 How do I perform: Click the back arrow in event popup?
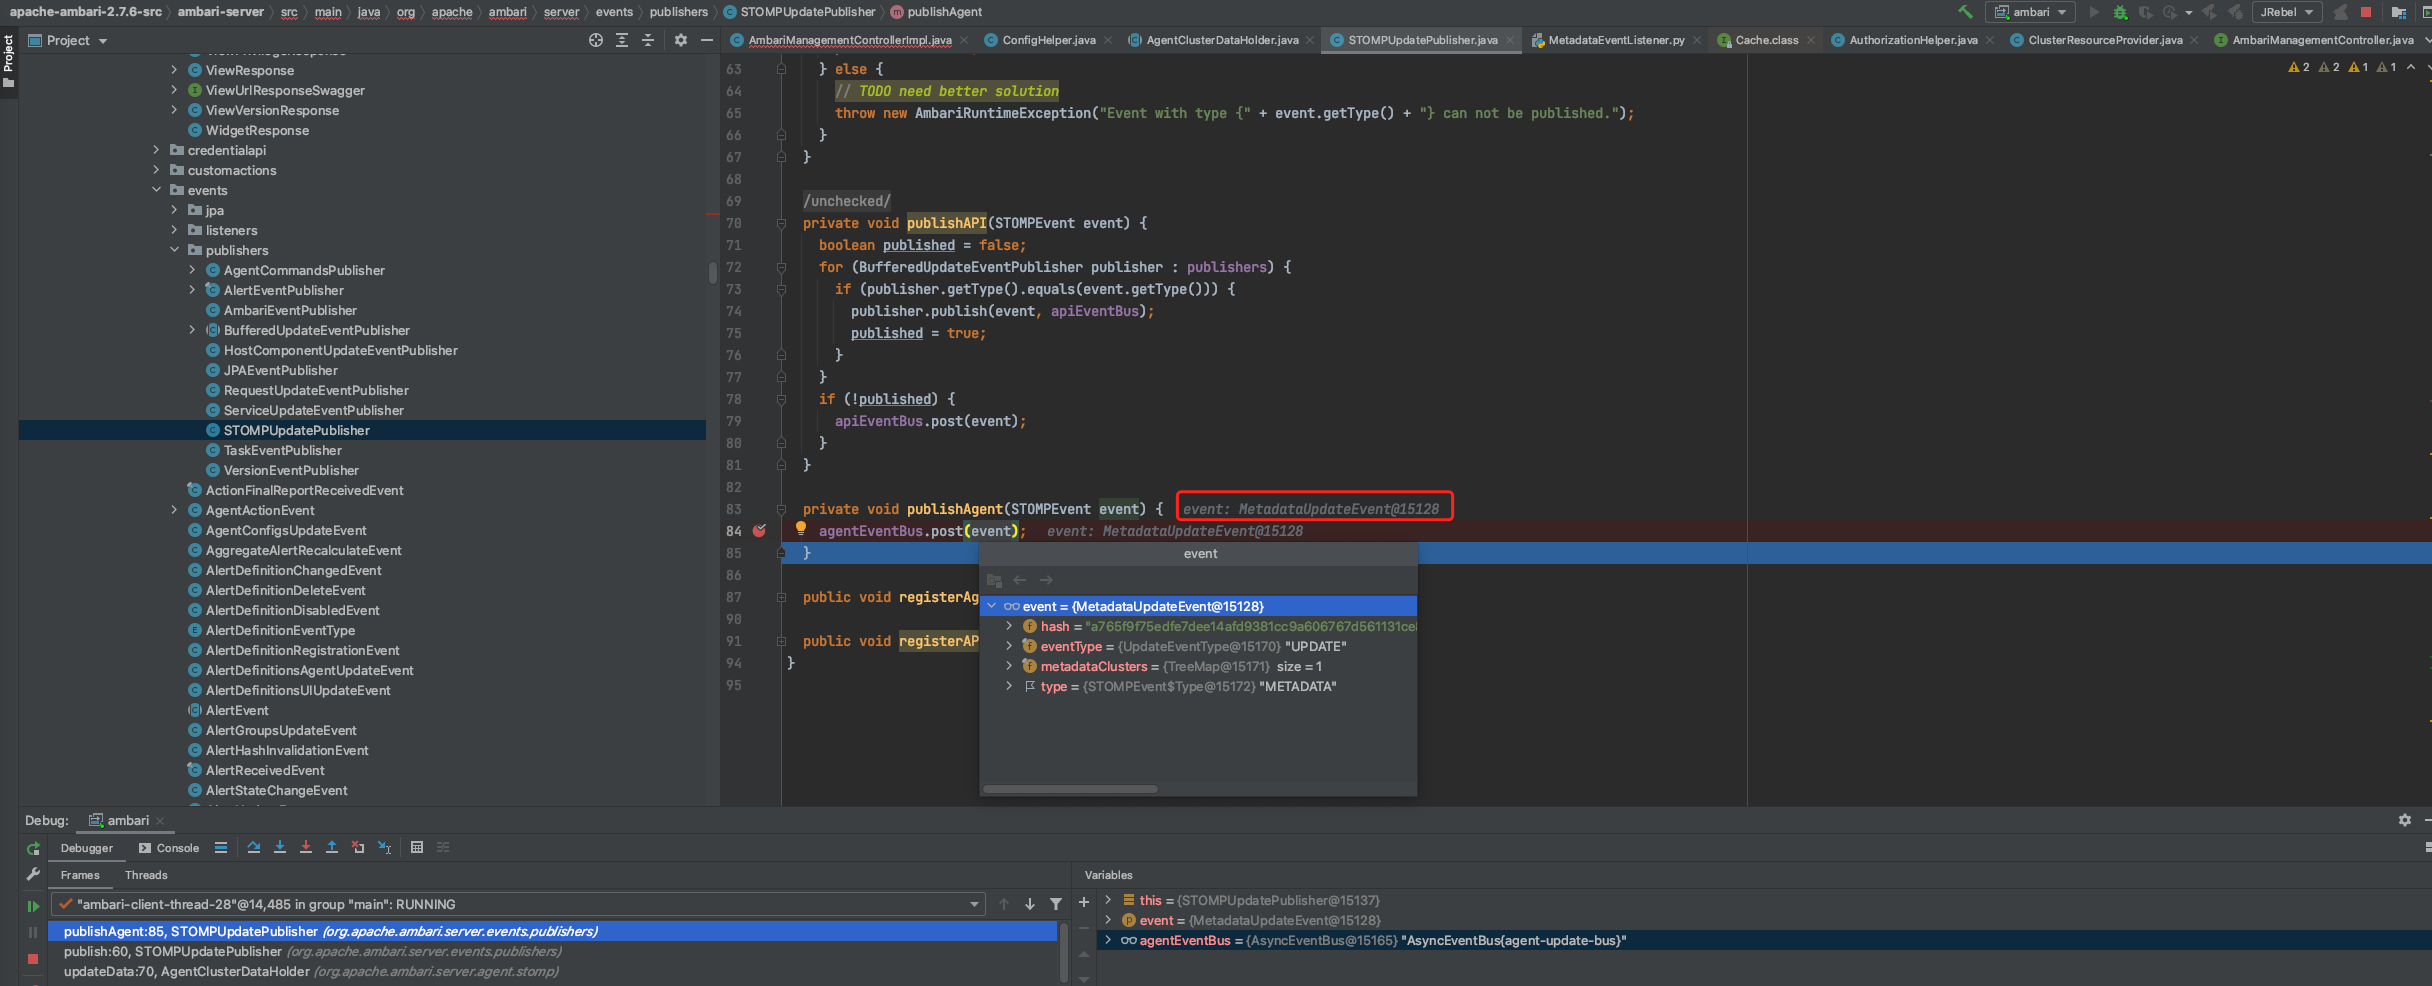pyautogui.click(x=1020, y=580)
